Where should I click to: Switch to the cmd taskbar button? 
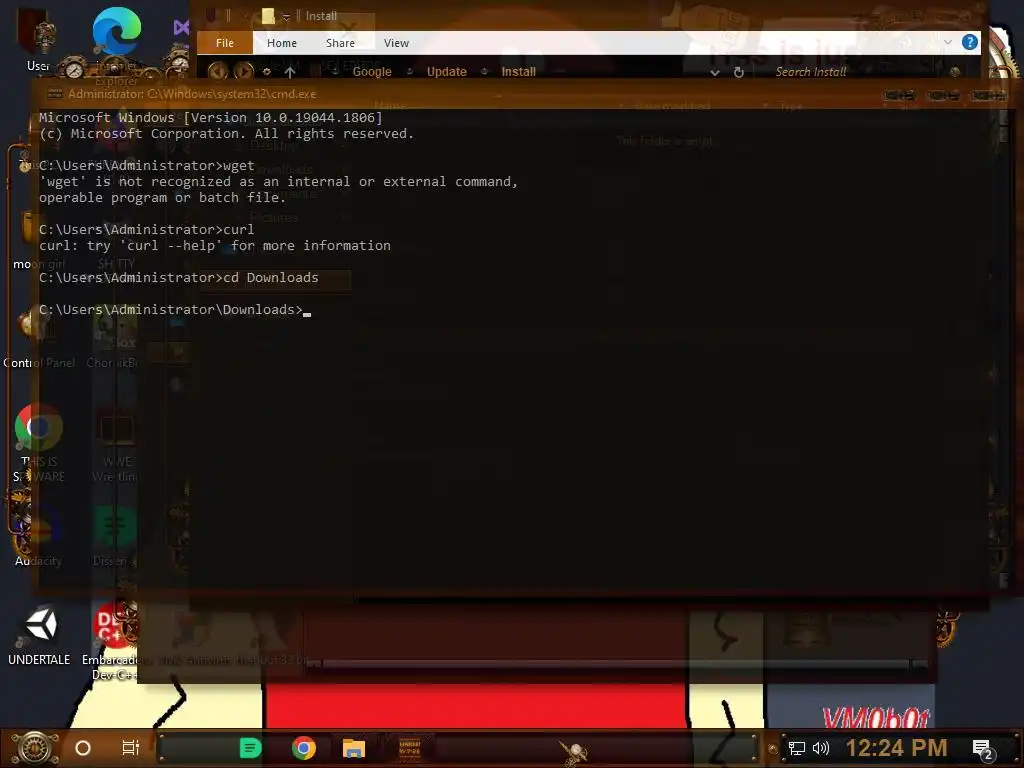click(409, 748)
